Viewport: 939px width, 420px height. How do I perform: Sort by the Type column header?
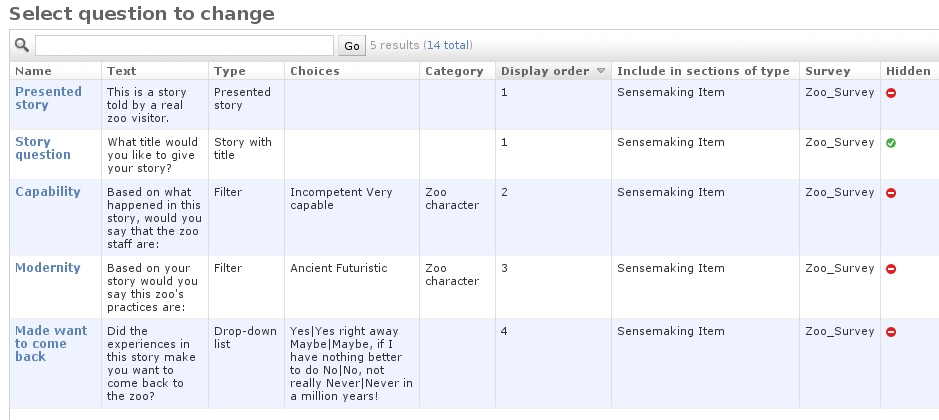coord(229,71)
